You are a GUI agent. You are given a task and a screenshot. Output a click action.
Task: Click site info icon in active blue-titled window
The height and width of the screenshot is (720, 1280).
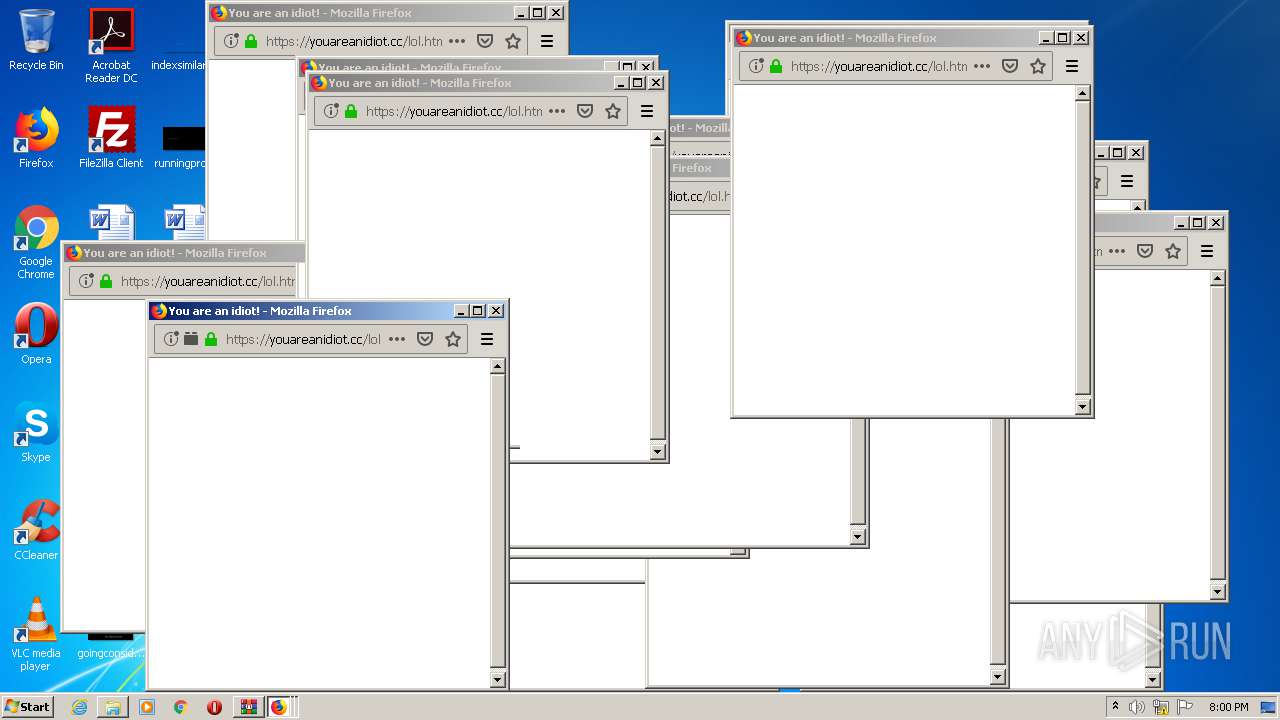click(x=171, y=339)
